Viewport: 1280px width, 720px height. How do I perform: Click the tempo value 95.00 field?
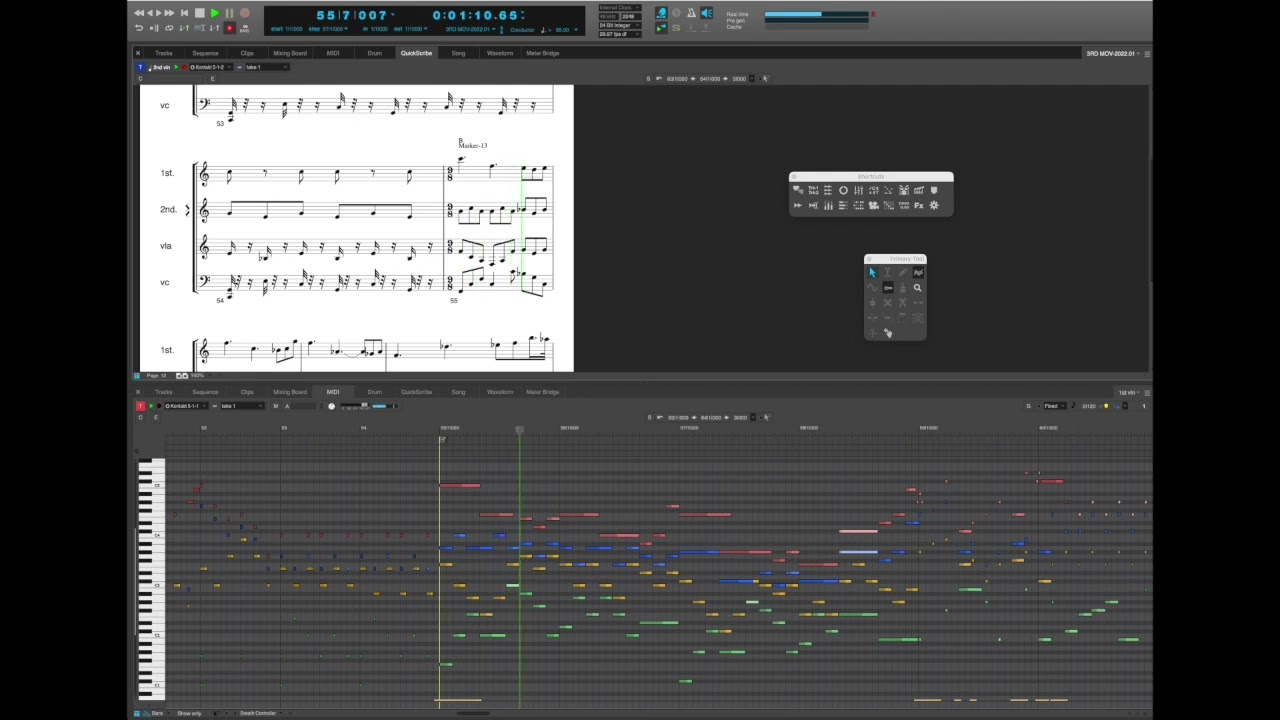(x=563, y=28)
